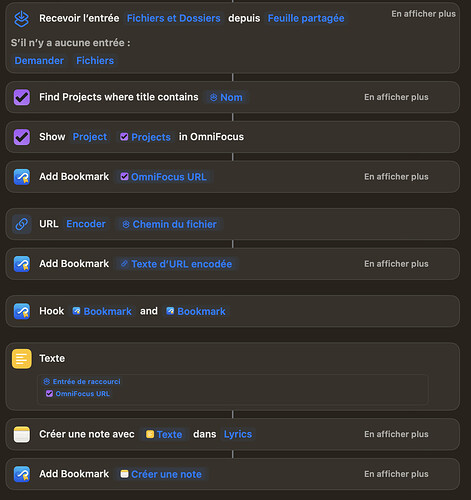Click inside the Texte content field
471x500 pixels.
pos(233,389)
